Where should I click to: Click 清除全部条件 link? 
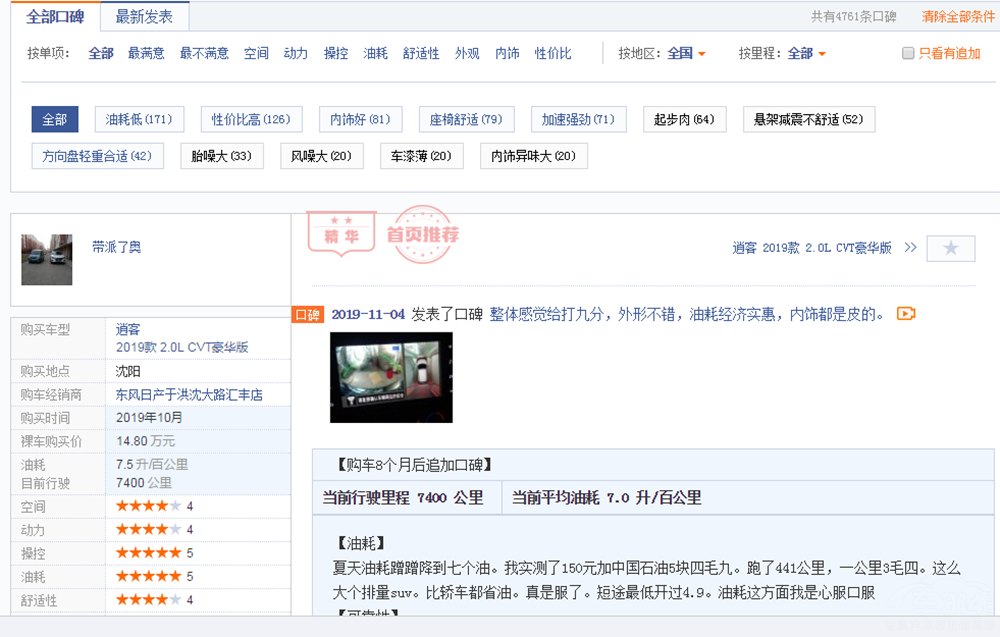(958, 17)
